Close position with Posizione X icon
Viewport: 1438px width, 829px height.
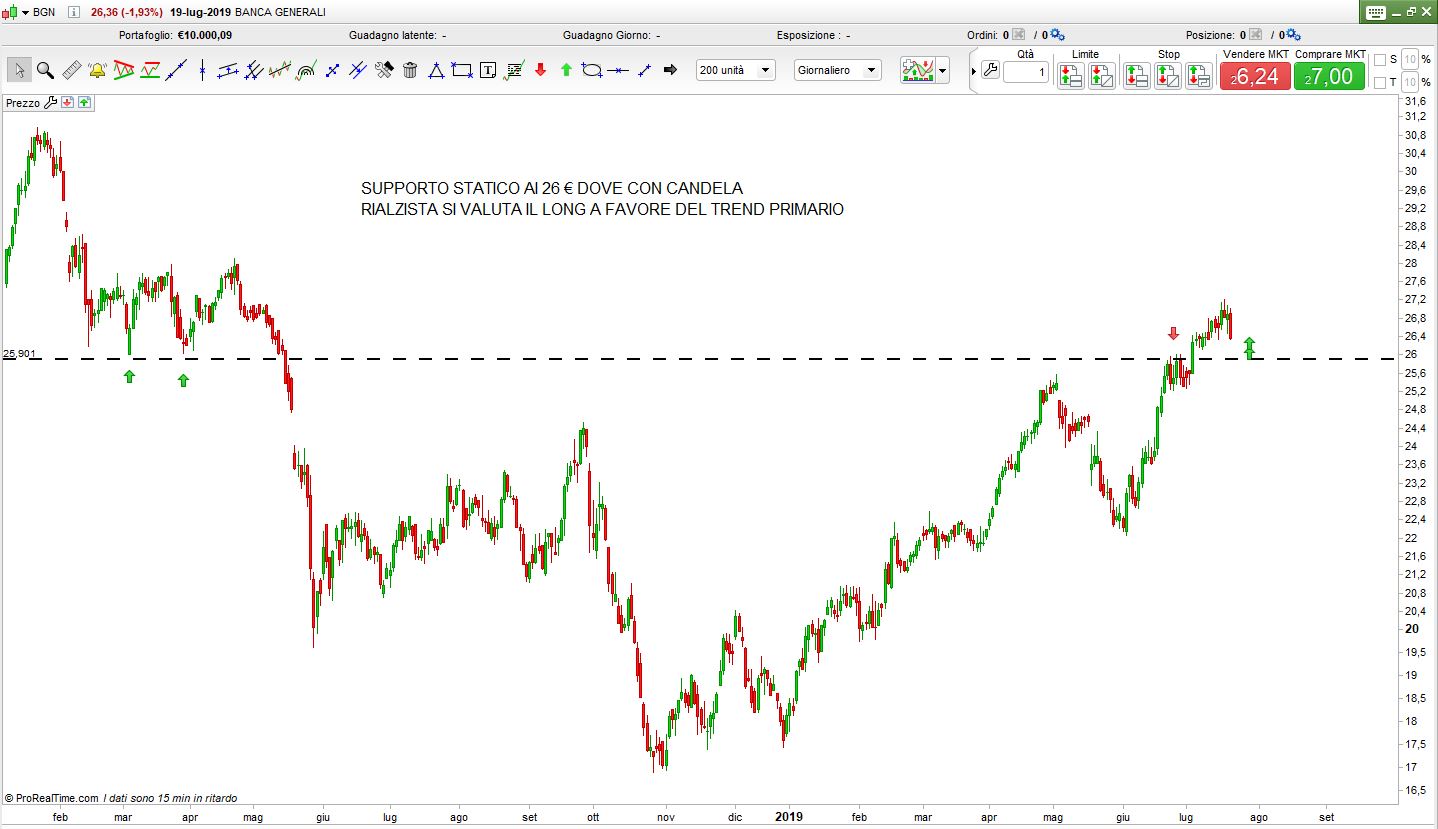point(1256,35)
